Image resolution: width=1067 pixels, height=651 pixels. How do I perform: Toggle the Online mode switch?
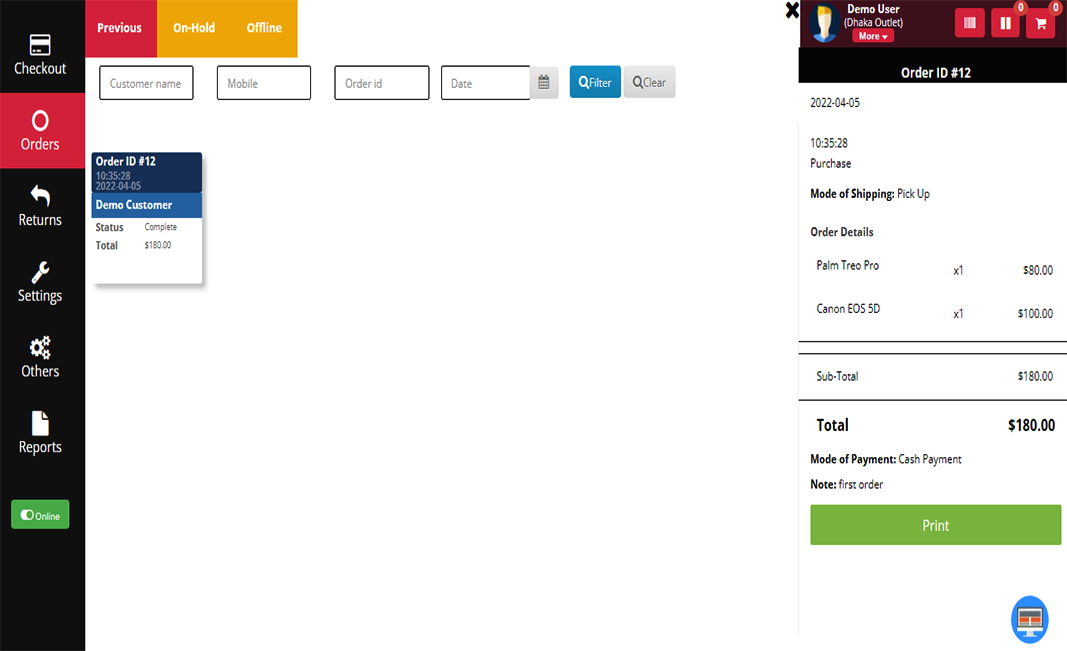point(40,515)
